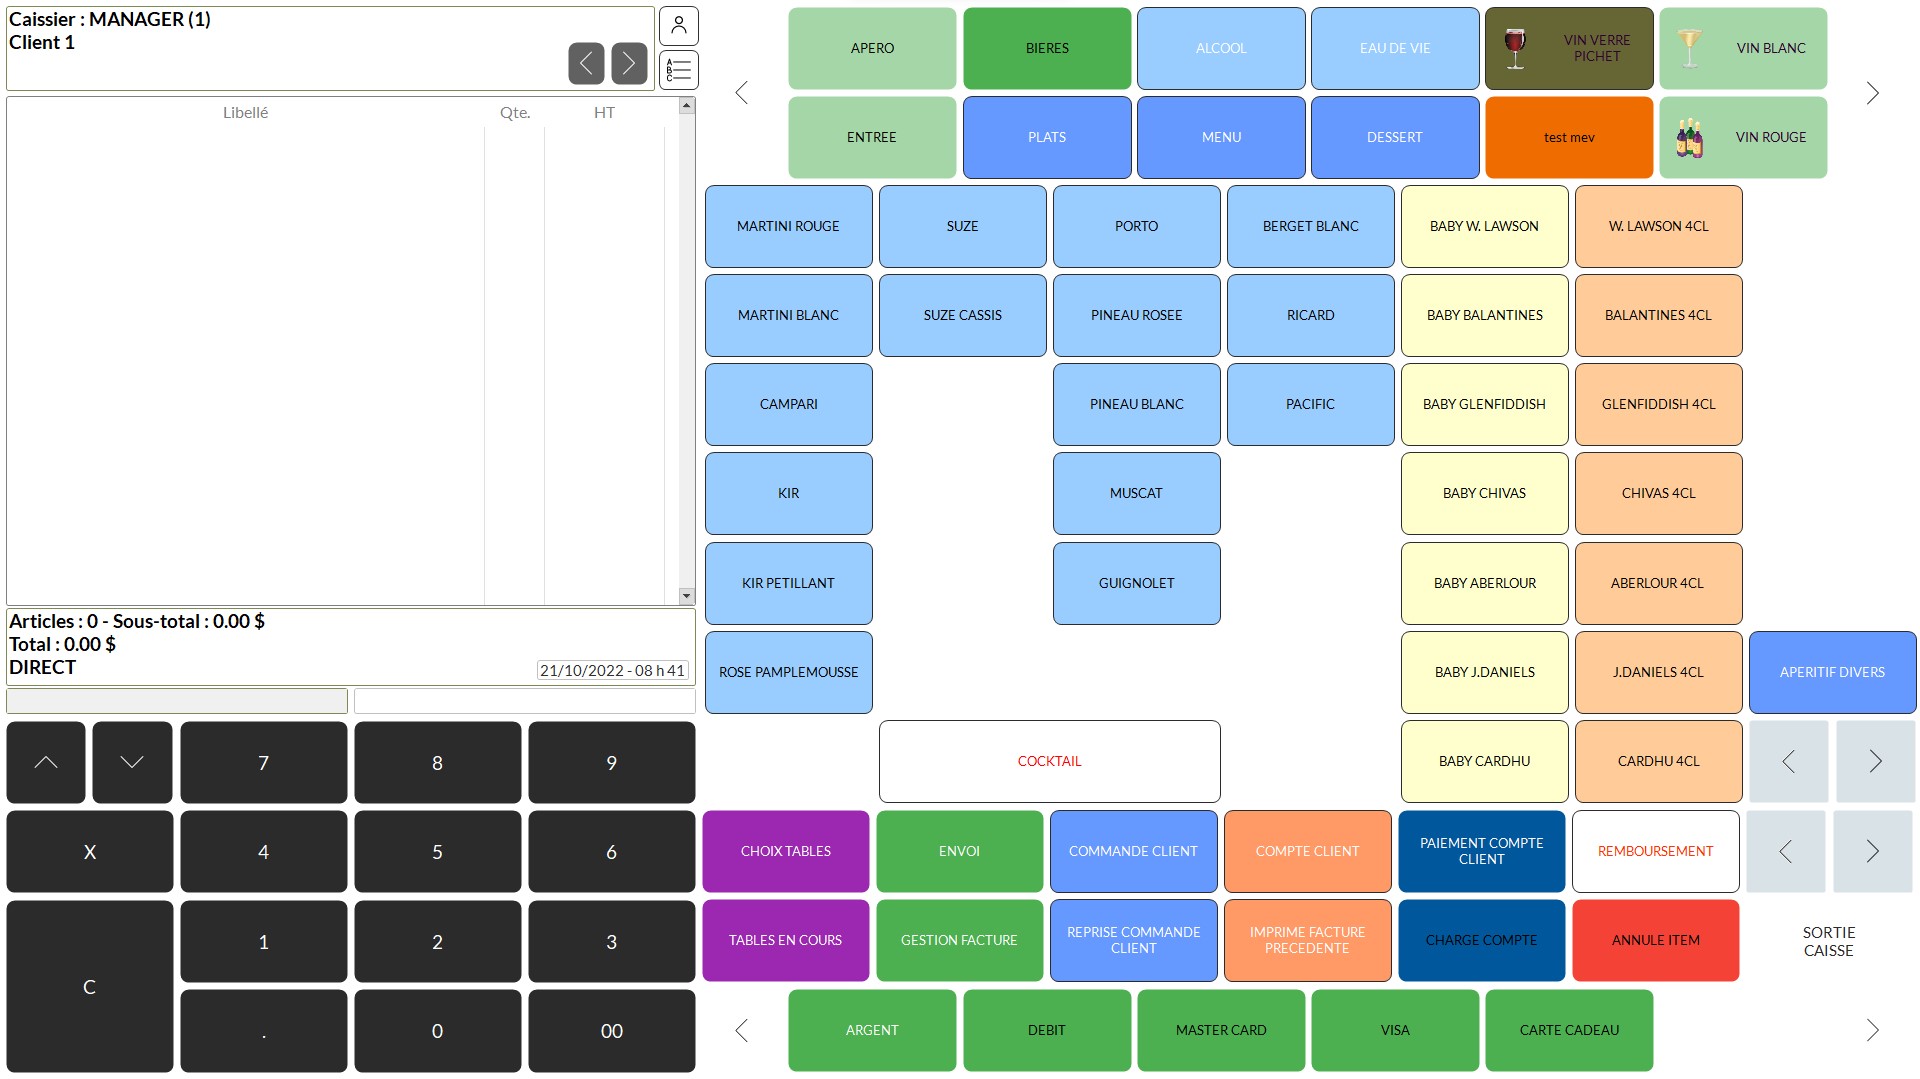Image resolution: width=1920 pixels, height=1079 pixels.
Task: Open the DESSERT category
Action: point(1394,137)
